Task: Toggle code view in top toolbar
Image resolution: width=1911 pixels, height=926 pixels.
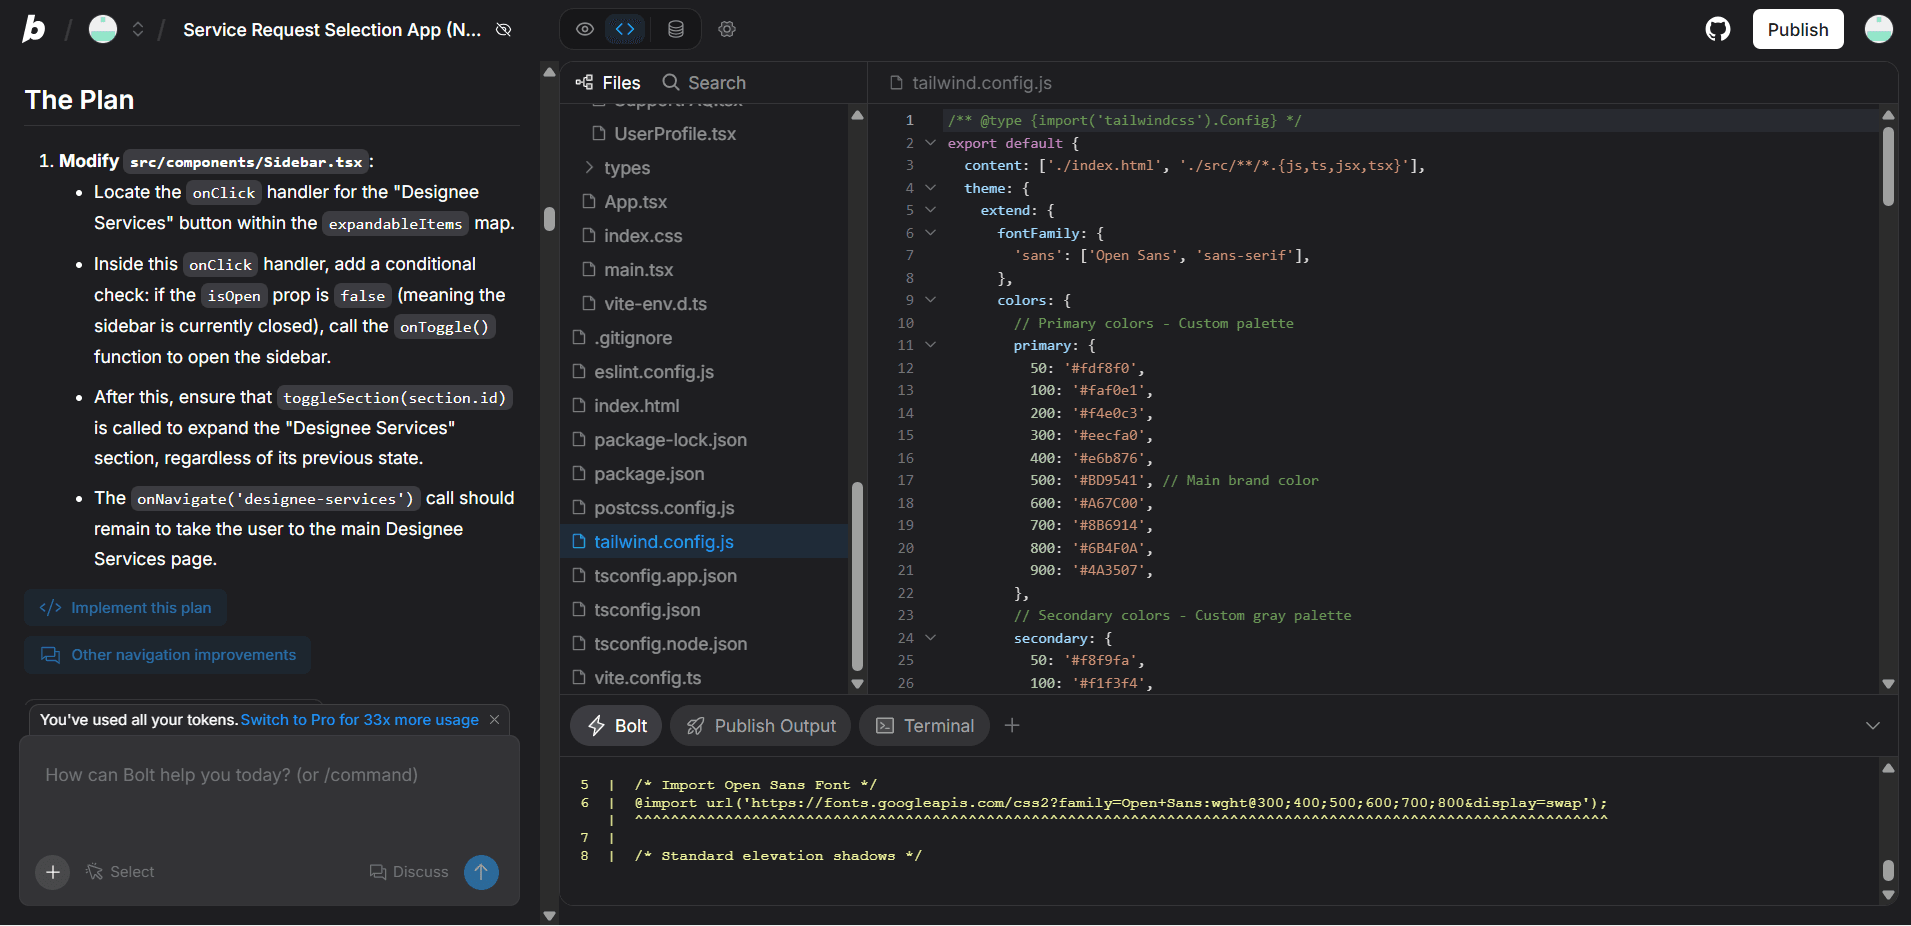Action: click(x=626, y=29)
